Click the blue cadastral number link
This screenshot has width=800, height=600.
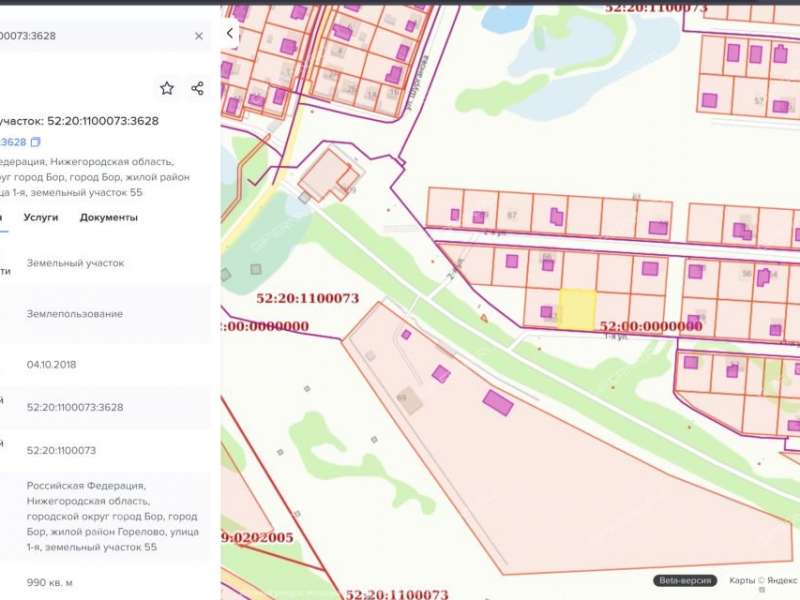point(12,142)
